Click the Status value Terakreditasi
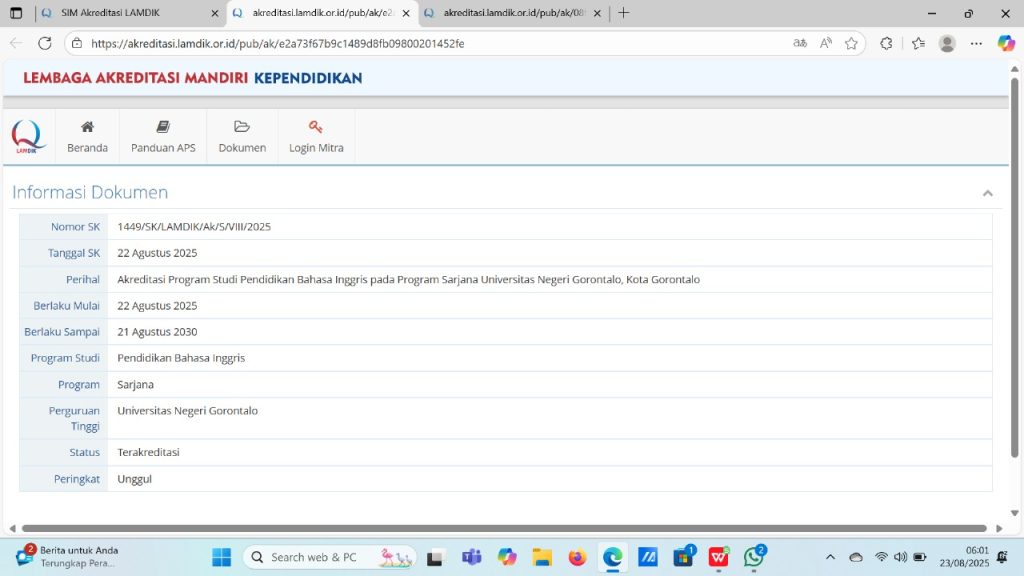The image size is (1024, 576). coord(148,452)
